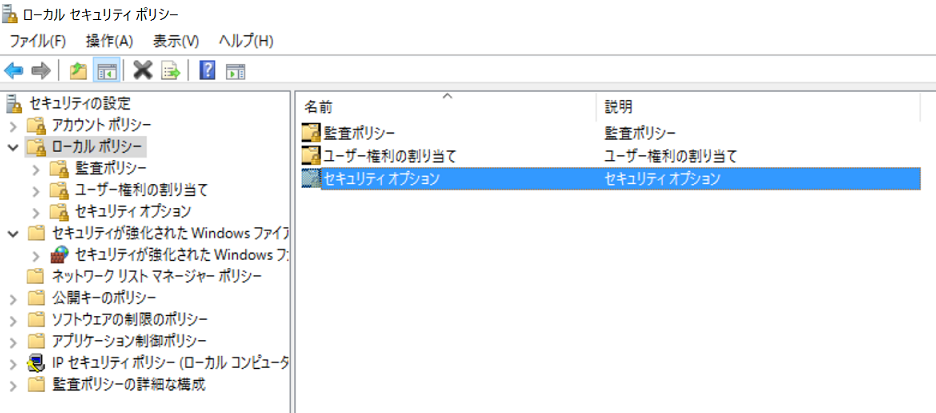This screenshot has width=936, height=413.
Task: Select セキュリティの設定 root label
Action: (80, 103)
